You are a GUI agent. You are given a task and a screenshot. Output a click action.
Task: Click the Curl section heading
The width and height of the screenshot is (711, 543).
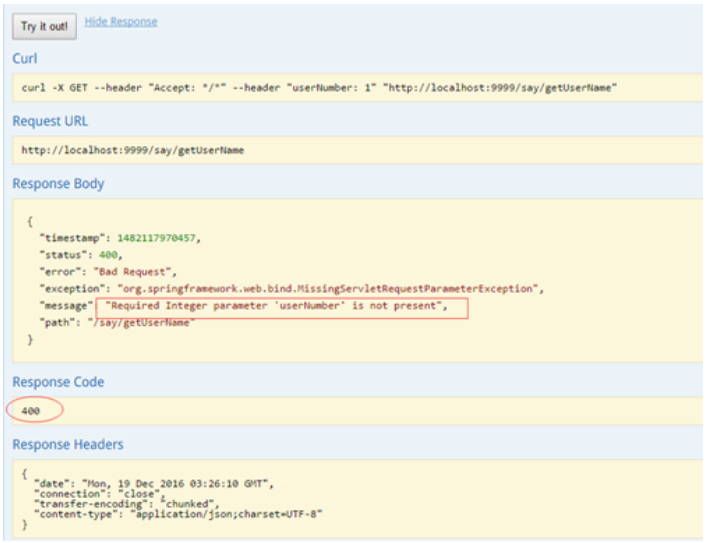click(x=25, y=59)
